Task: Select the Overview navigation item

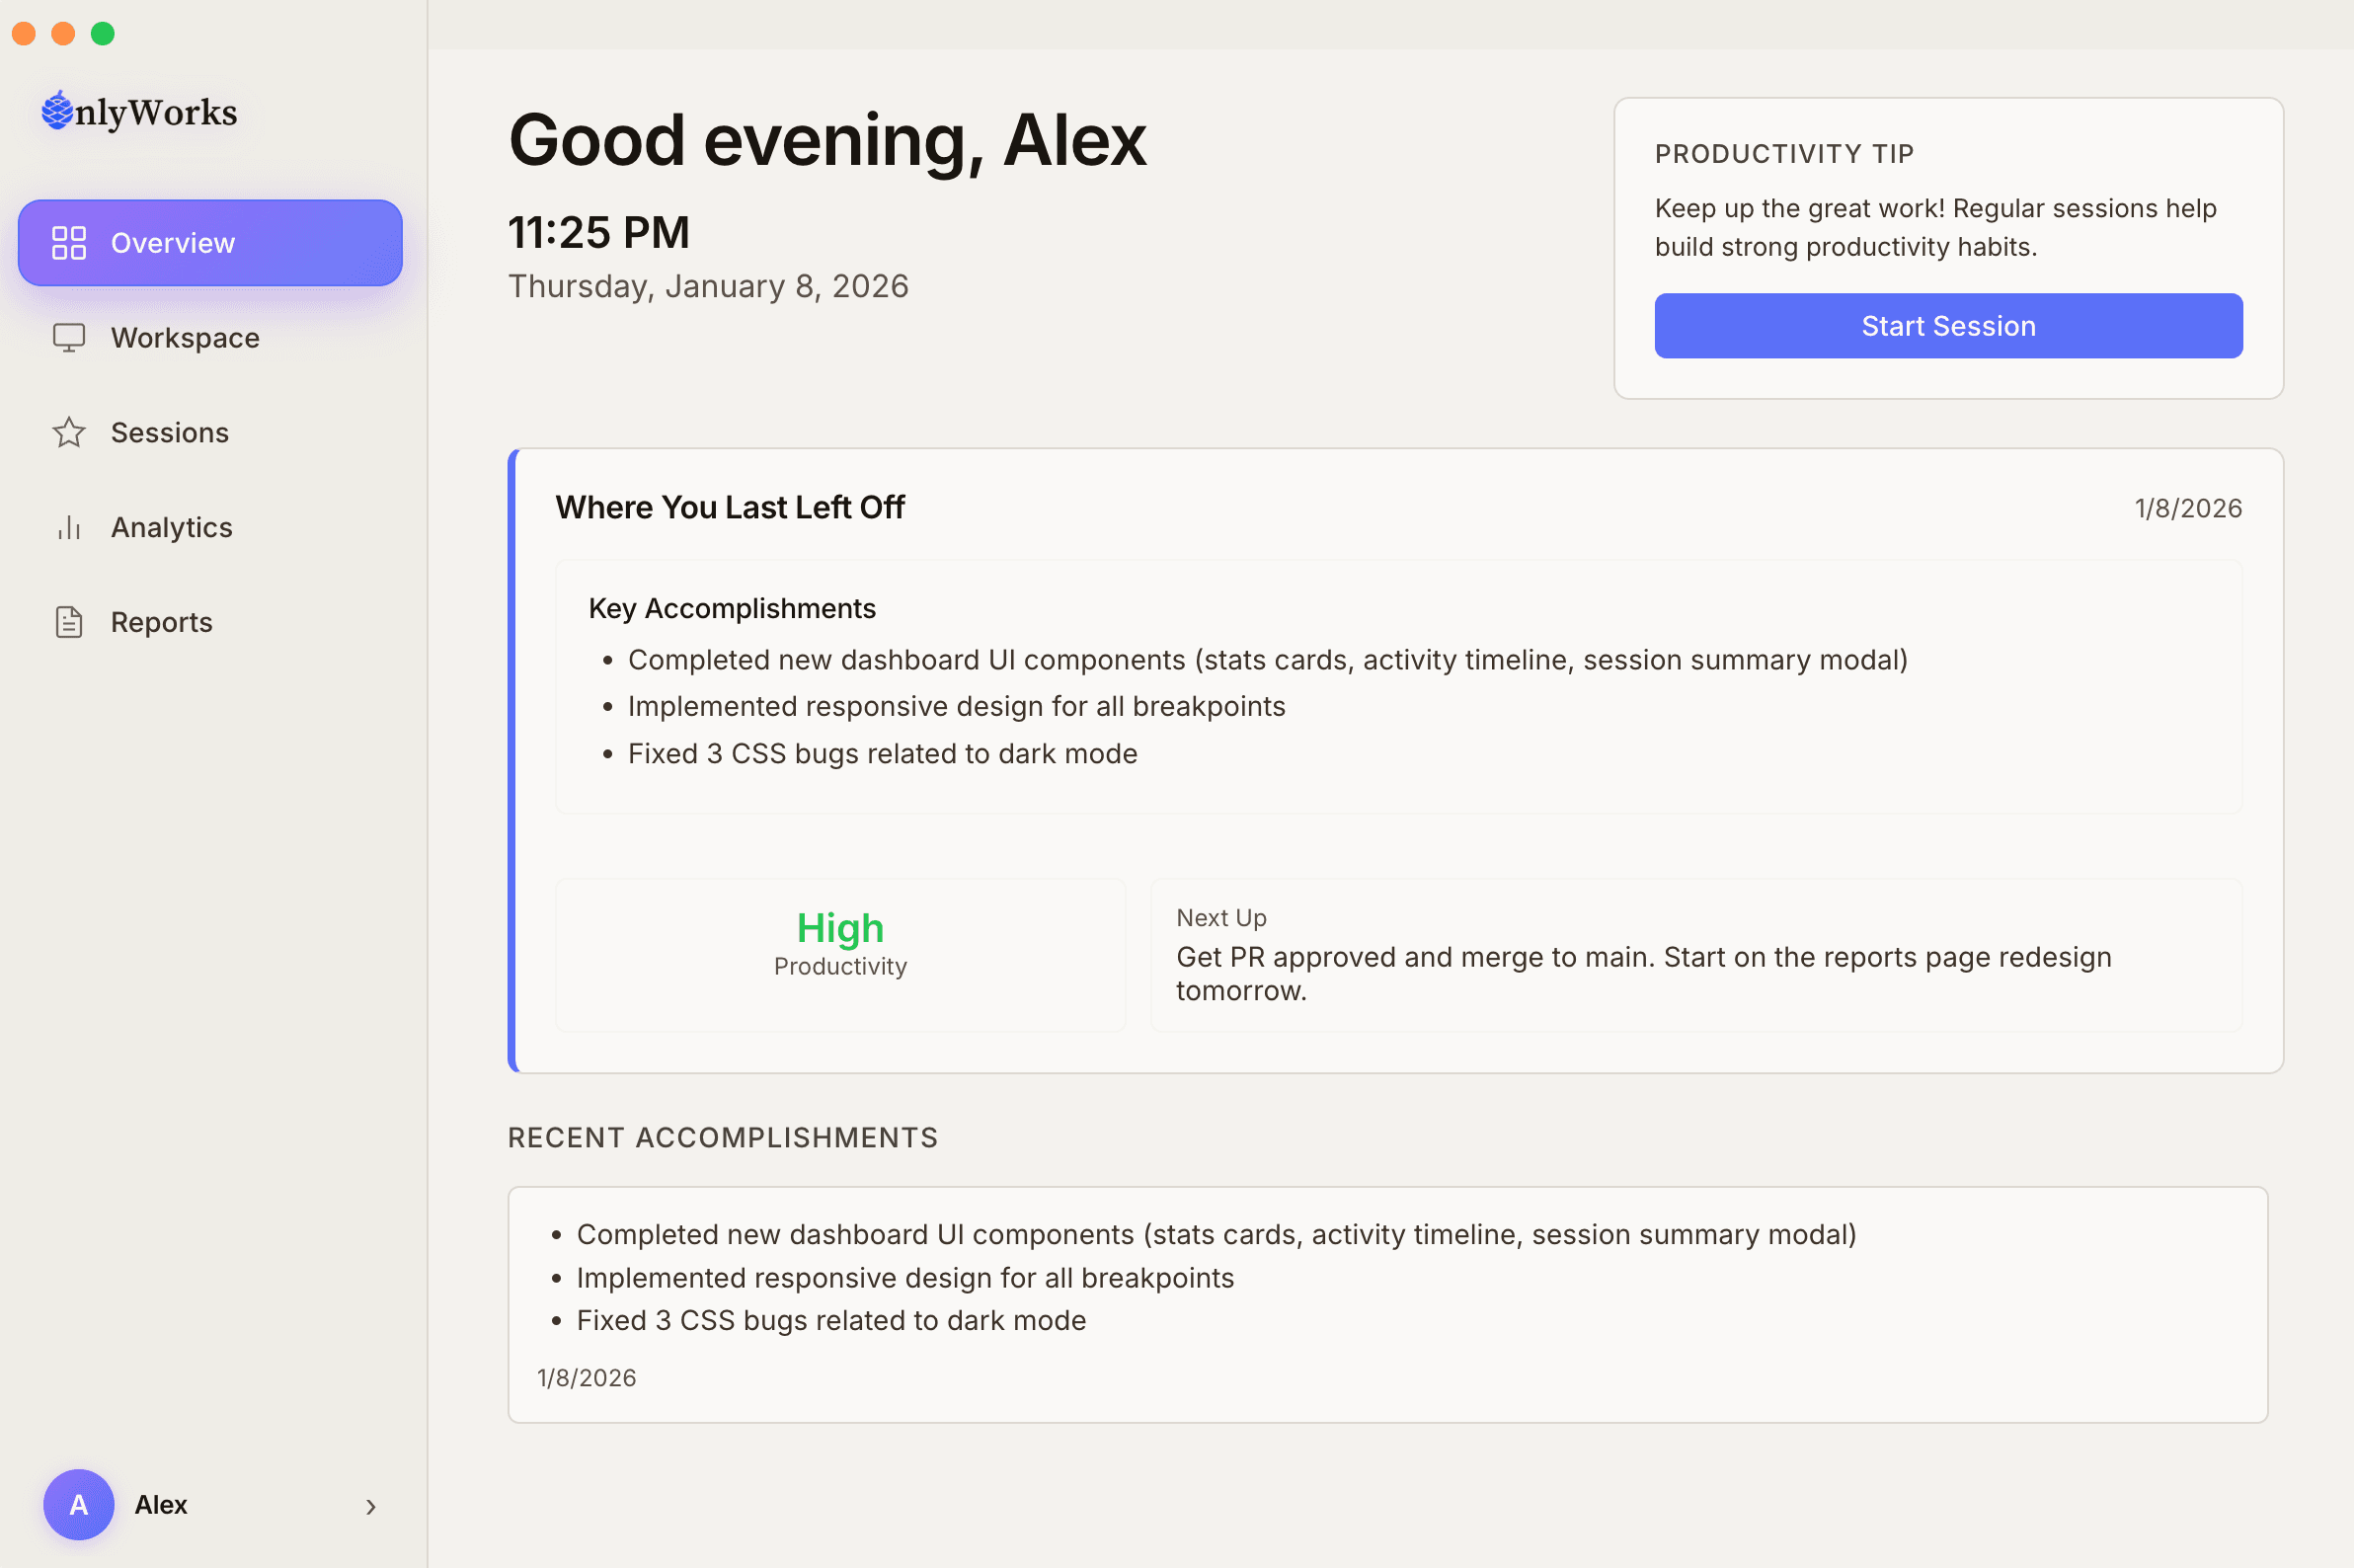Action: (x=210, y=243)
